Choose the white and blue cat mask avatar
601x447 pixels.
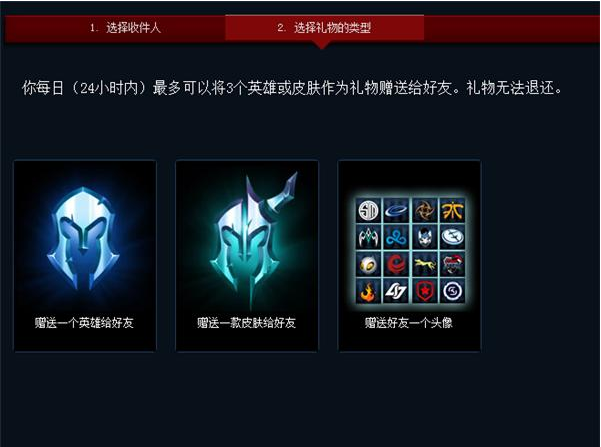425,237
